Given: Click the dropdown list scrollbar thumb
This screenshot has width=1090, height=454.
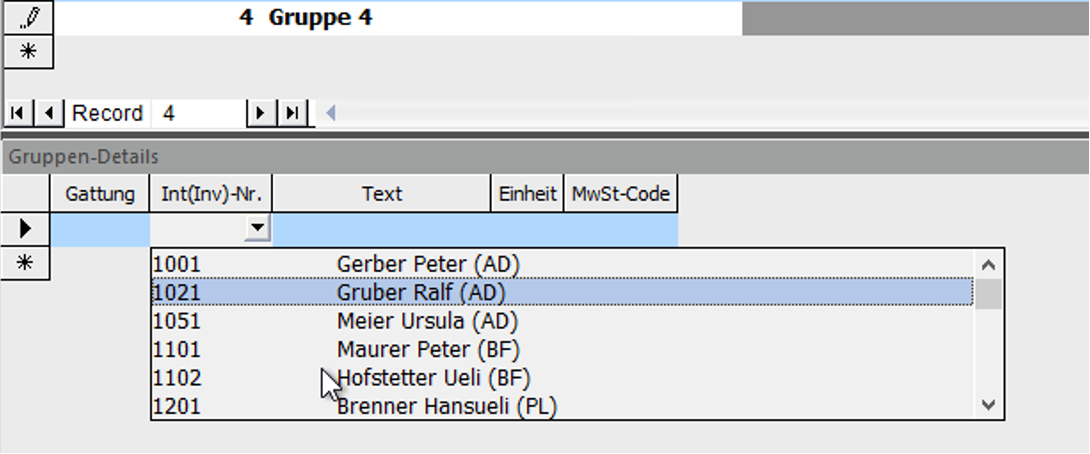Looking at the screenshot, I should [x=988, y=294].
